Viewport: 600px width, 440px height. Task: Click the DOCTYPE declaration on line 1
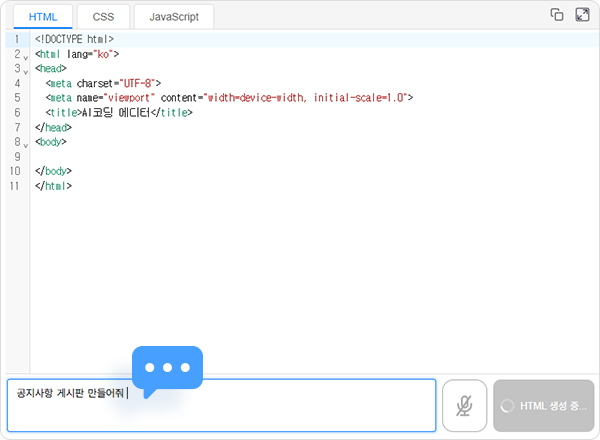[x=74, y=39]
